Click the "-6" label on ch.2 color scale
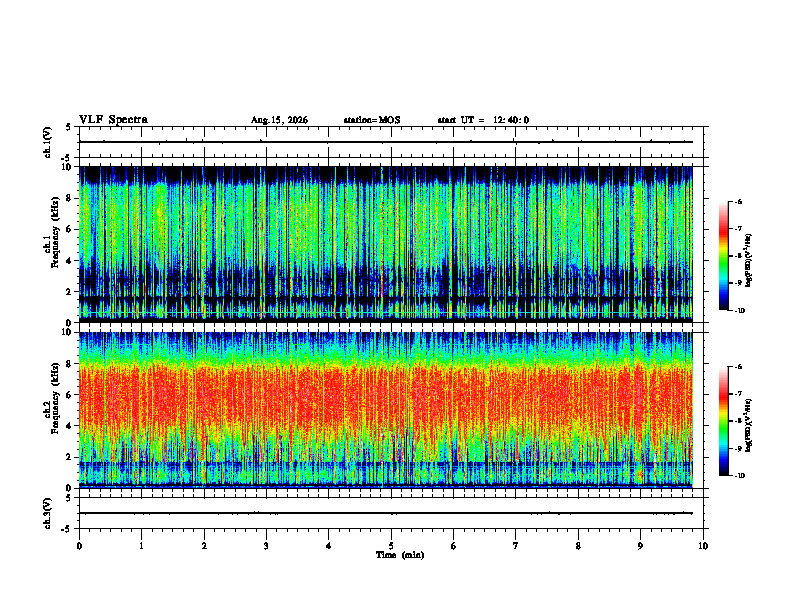This screenshot has width=792, height=612. pyautogui.click(x=738, y=367)
